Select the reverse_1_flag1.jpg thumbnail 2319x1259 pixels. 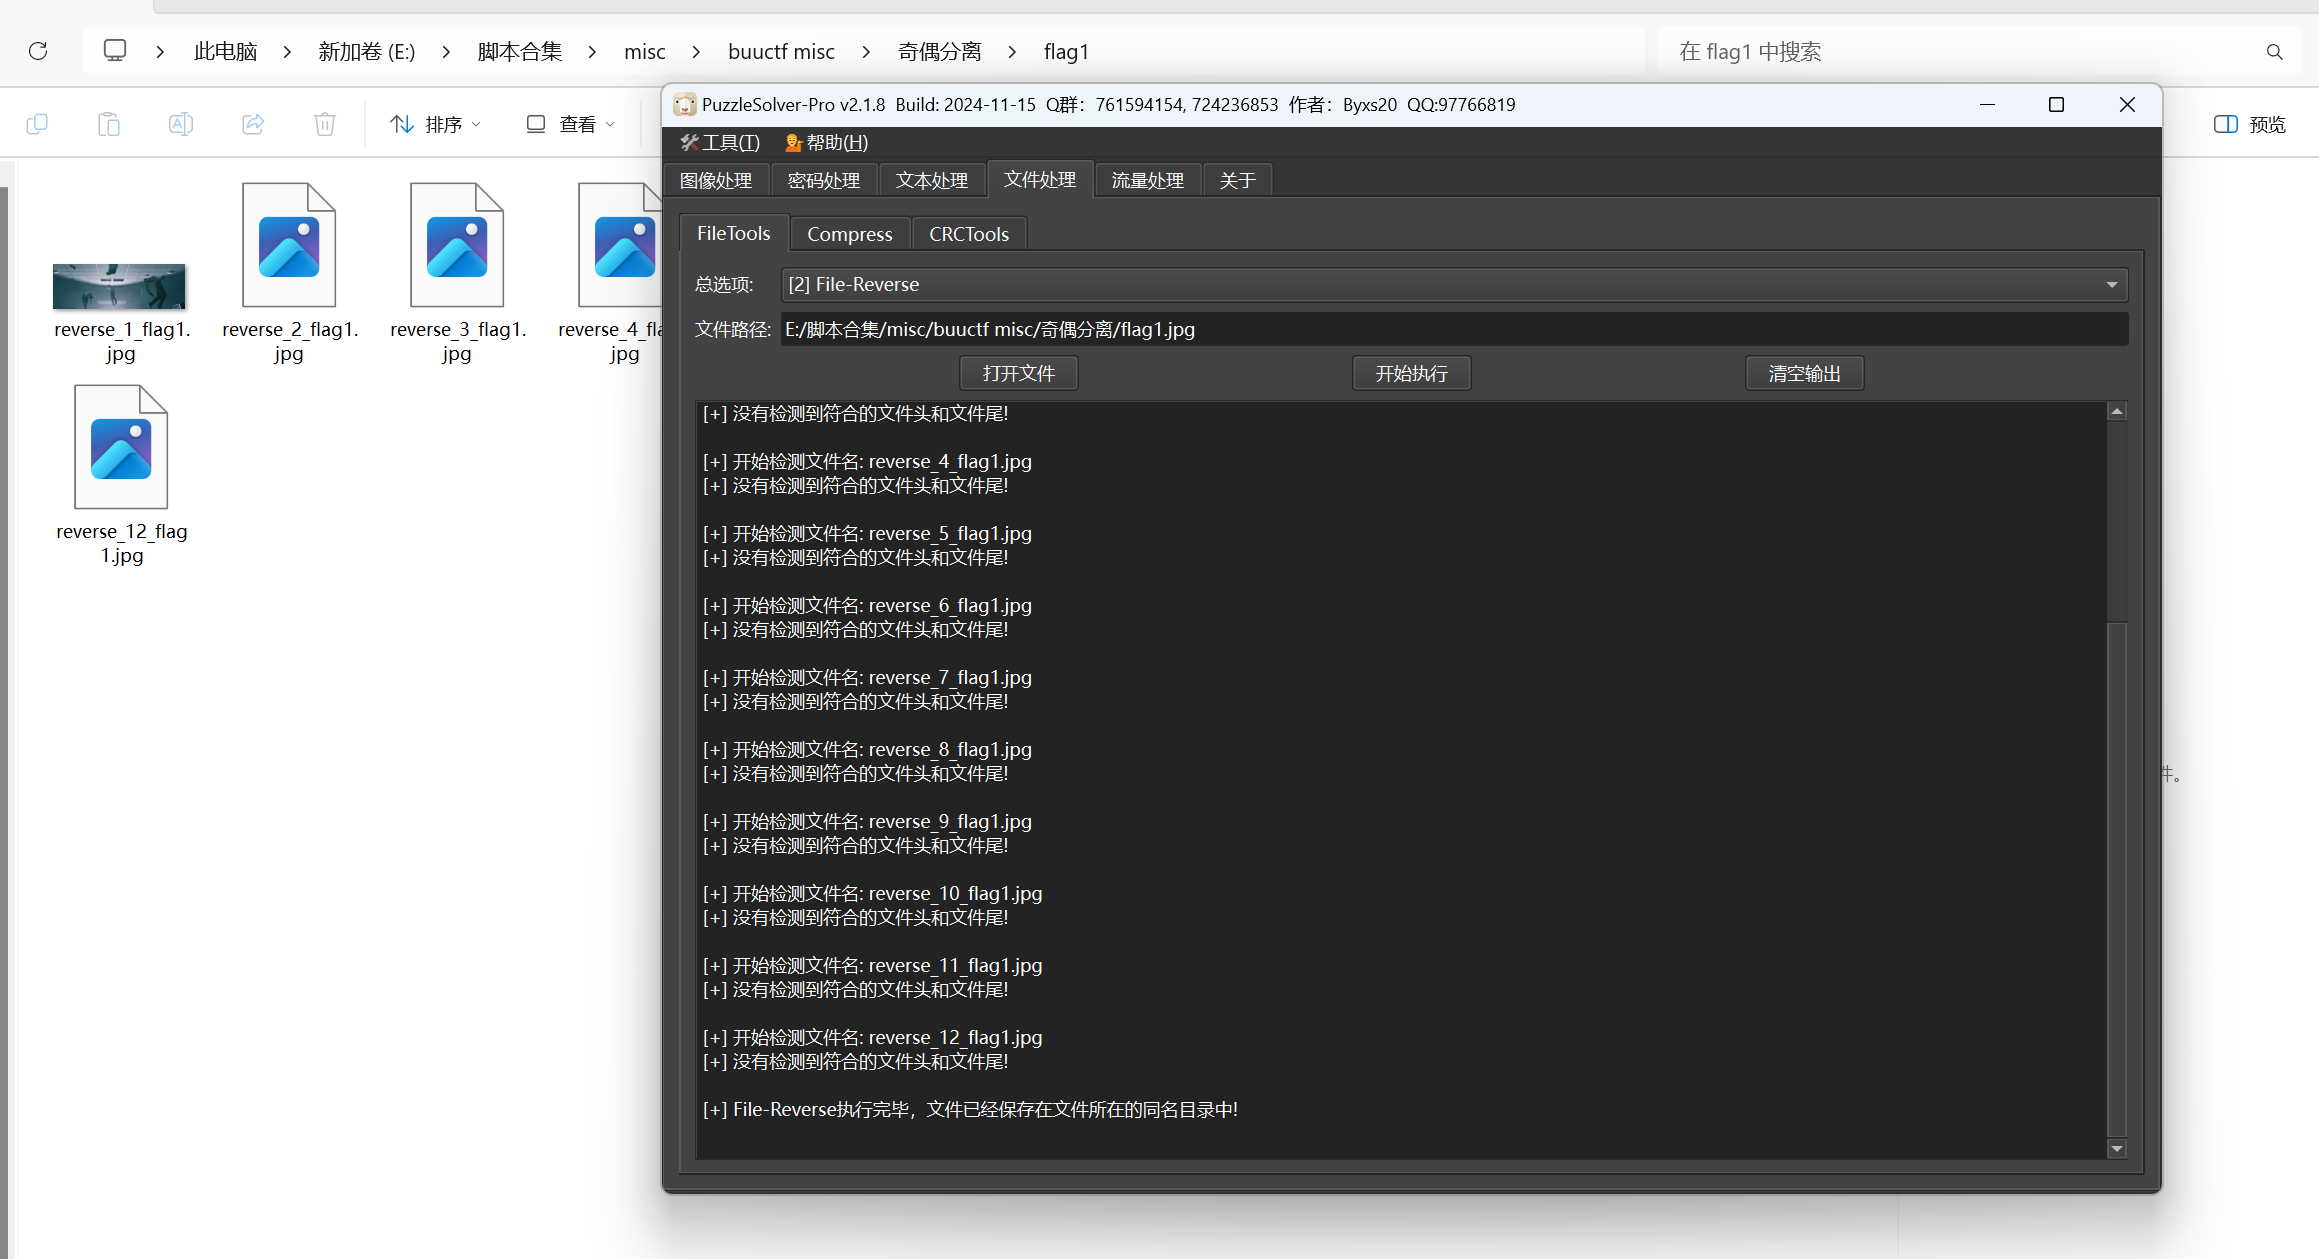pyautogui.click(x=119, y=287)
